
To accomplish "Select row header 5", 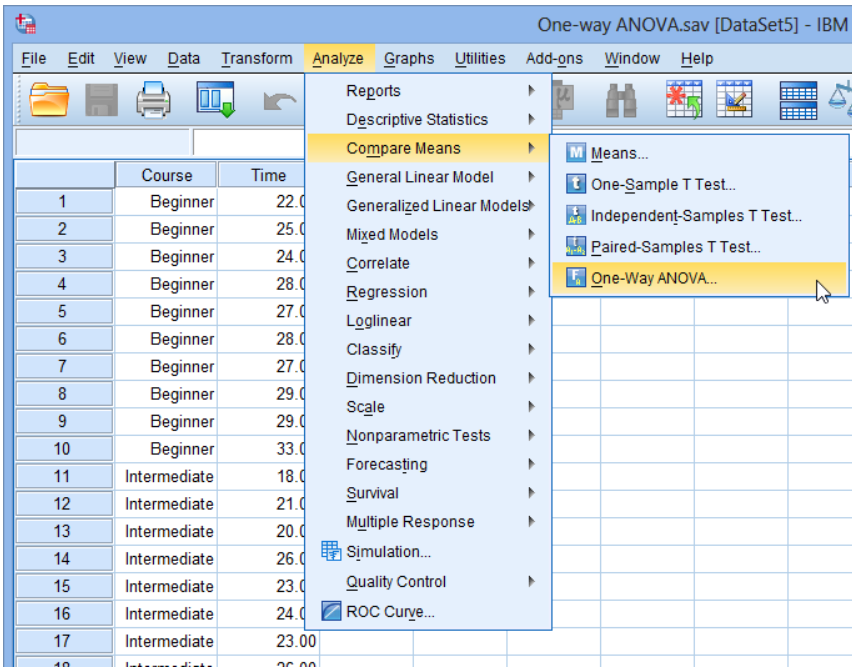I will click(64, 311).
